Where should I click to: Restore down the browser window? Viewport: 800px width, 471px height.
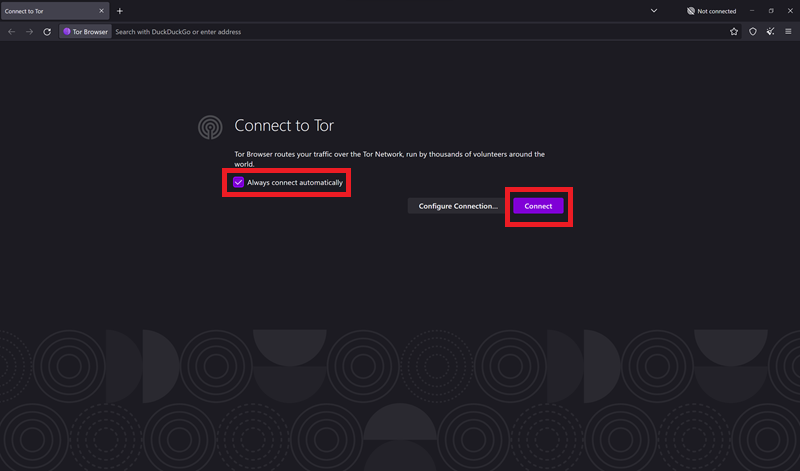tap(771, 11)
